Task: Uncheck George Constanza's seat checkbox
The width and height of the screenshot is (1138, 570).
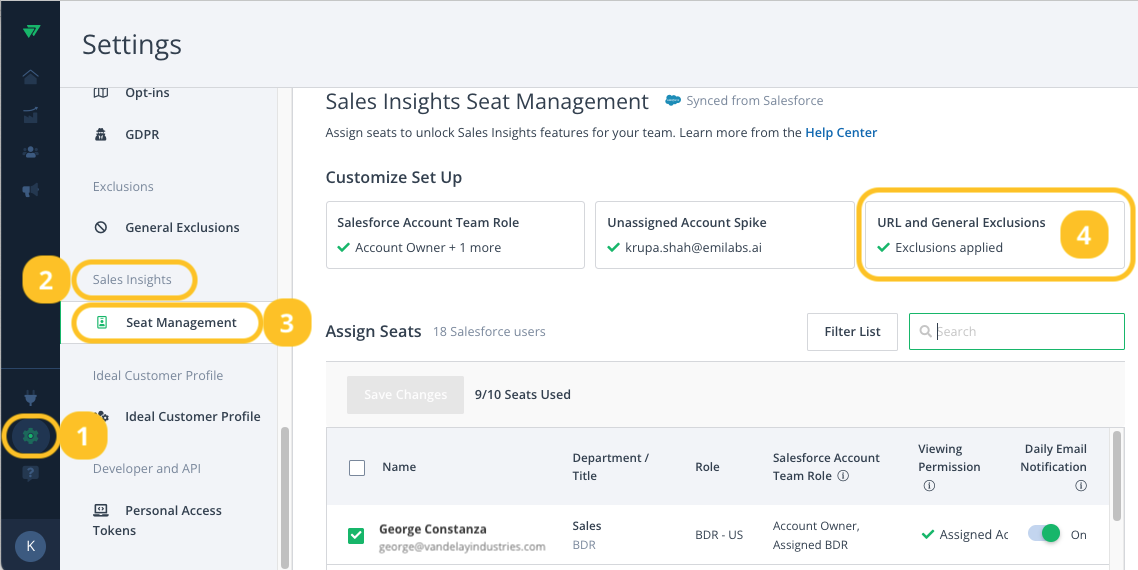Action: 356,536
